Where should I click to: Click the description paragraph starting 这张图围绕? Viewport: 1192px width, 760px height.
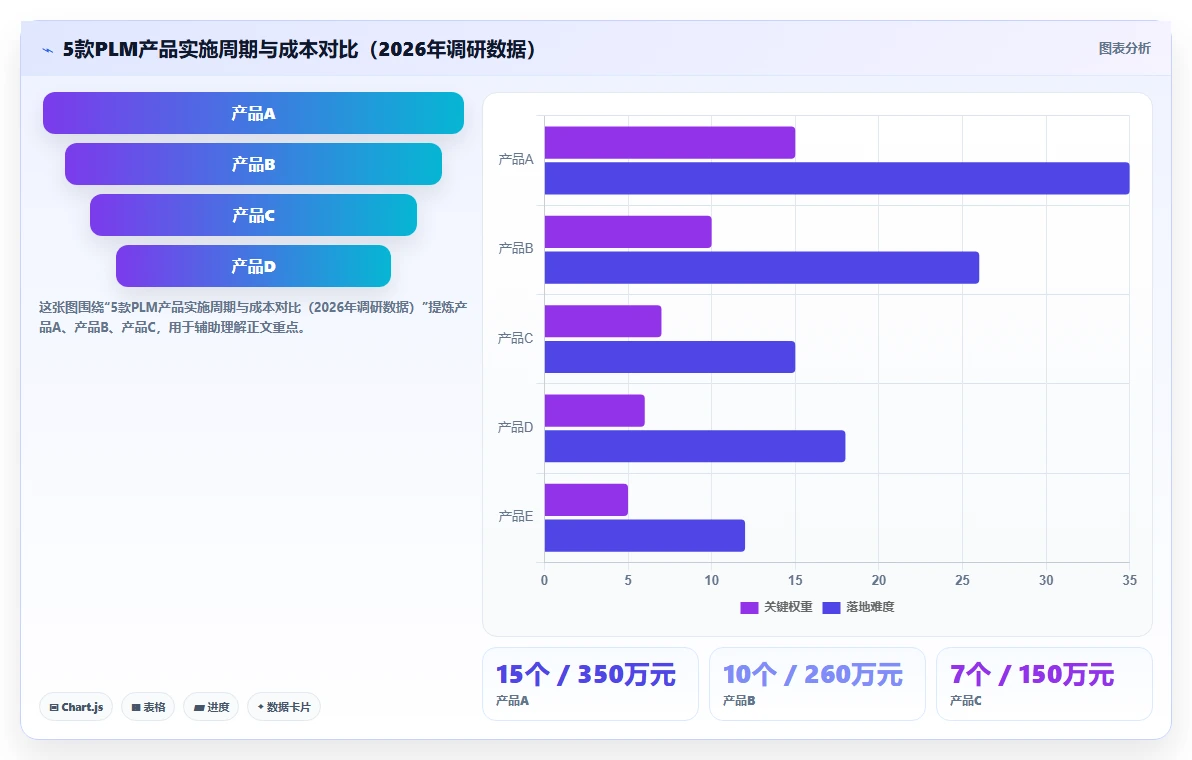(253, 318)
